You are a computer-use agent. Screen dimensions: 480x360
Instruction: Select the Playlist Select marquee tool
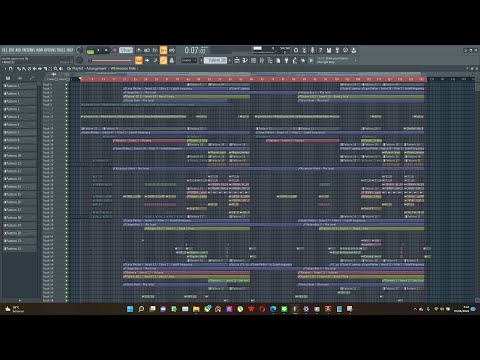click(50, 68)
